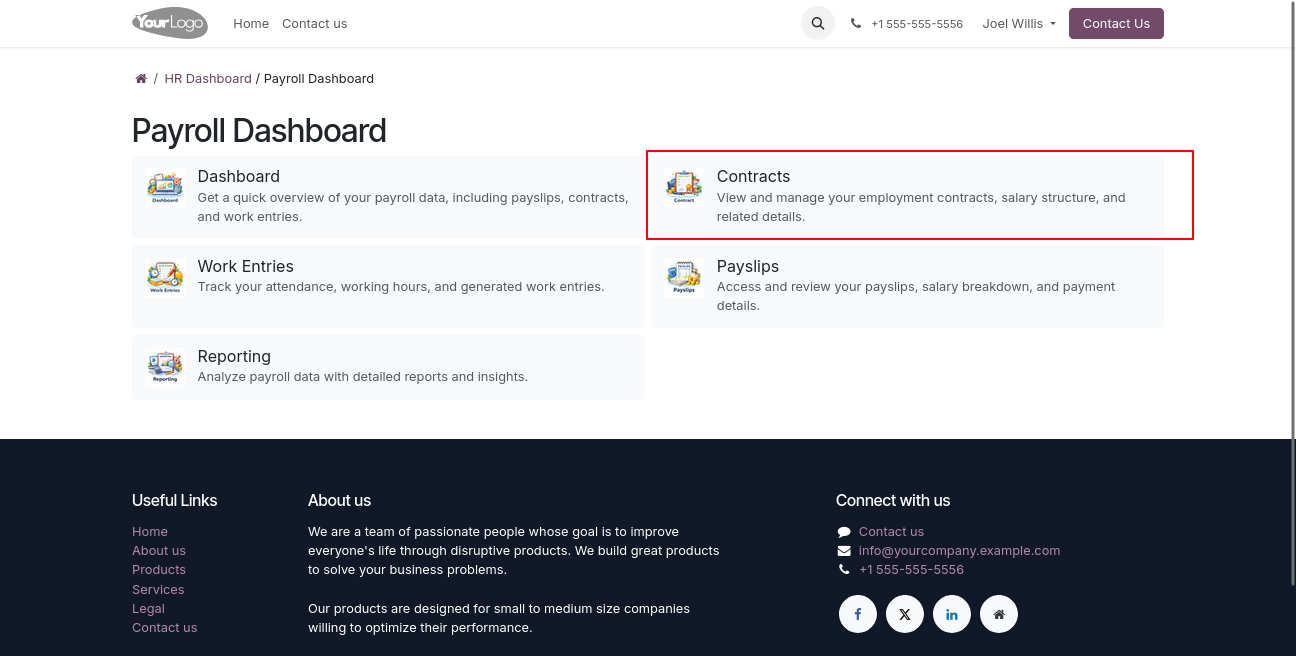This screenshot has height=656, width=1296.
Task: Open the X (Twitter) social icon
Action: coord(905,614)
